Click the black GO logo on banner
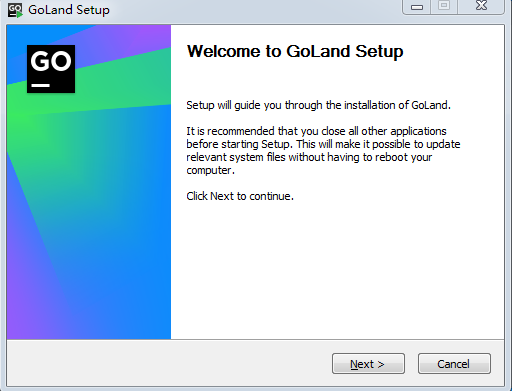Image resolution: width=512 pixels, height=391 pixels. tap(51, 69)
